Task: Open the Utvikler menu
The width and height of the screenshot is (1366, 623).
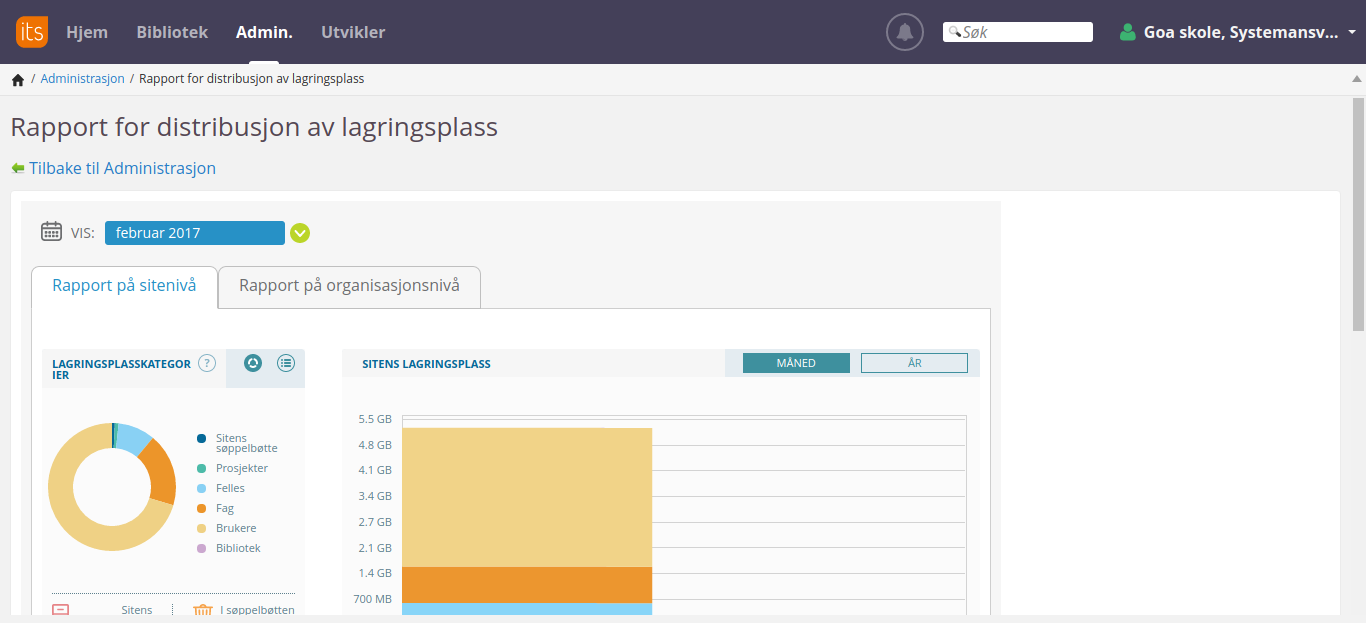Action: [353, 32]
